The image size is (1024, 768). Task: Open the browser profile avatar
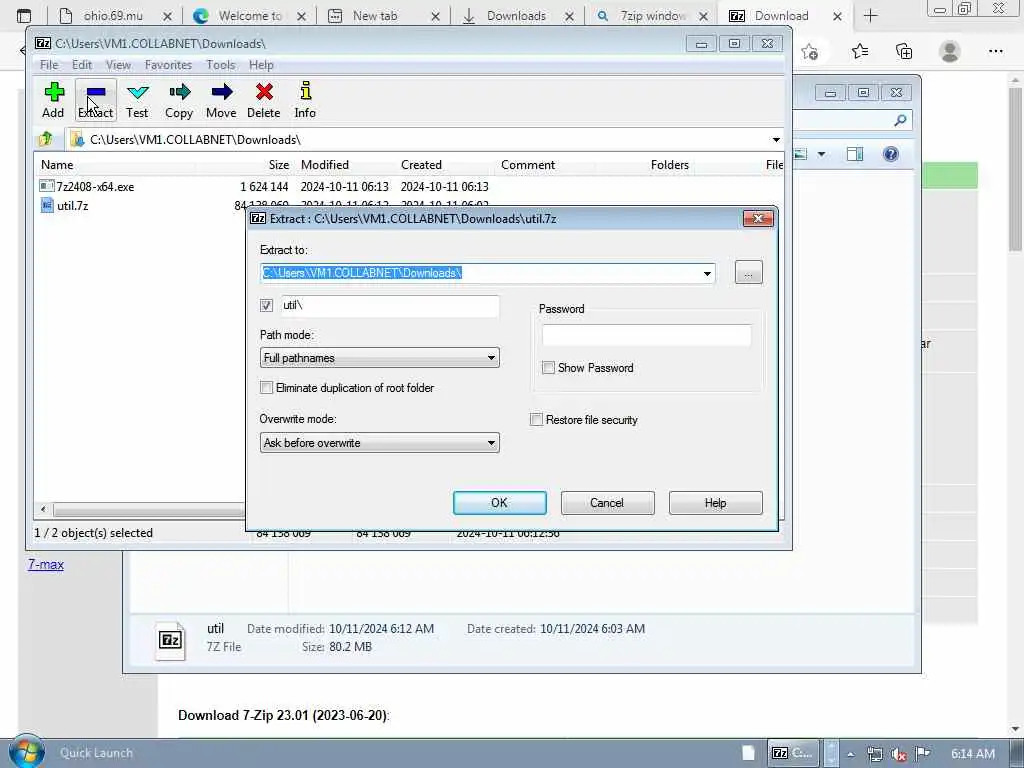[x=950, y=52]
